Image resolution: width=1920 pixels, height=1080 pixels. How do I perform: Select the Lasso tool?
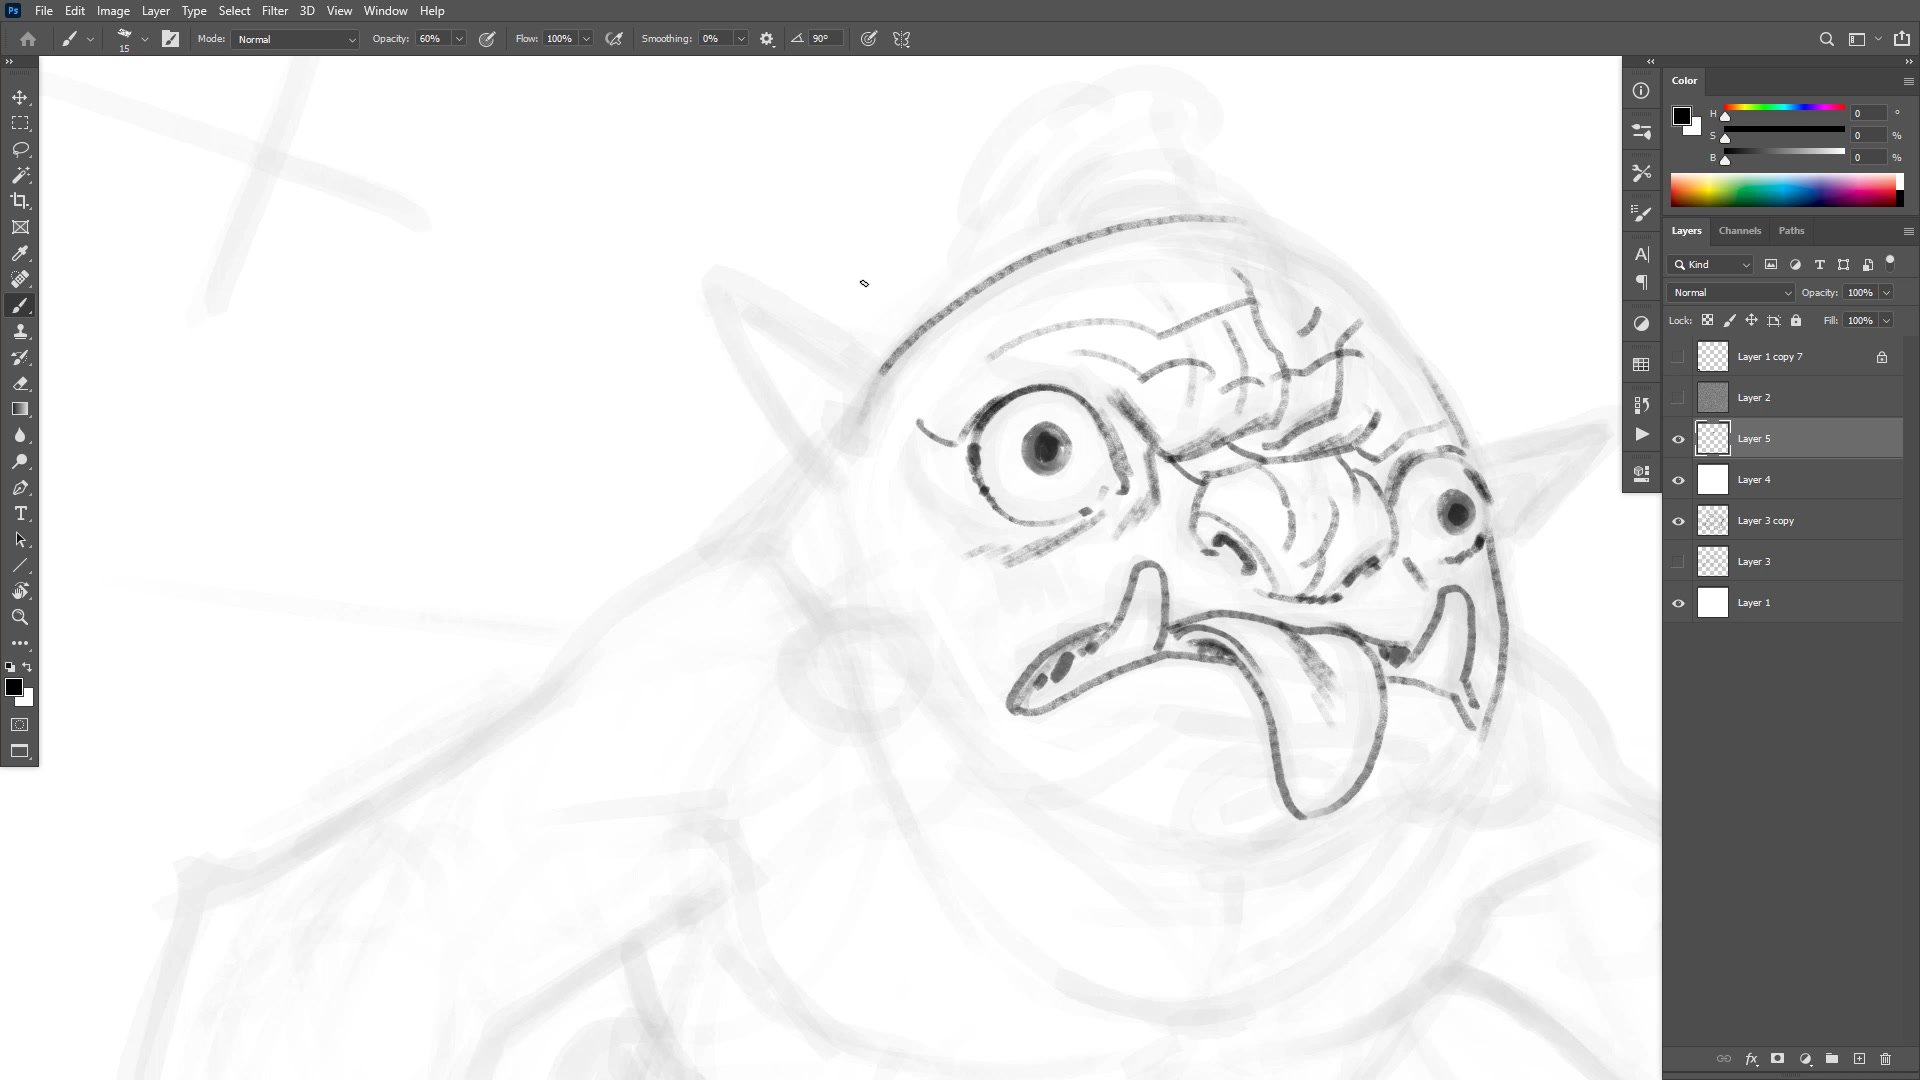point(20,149)
